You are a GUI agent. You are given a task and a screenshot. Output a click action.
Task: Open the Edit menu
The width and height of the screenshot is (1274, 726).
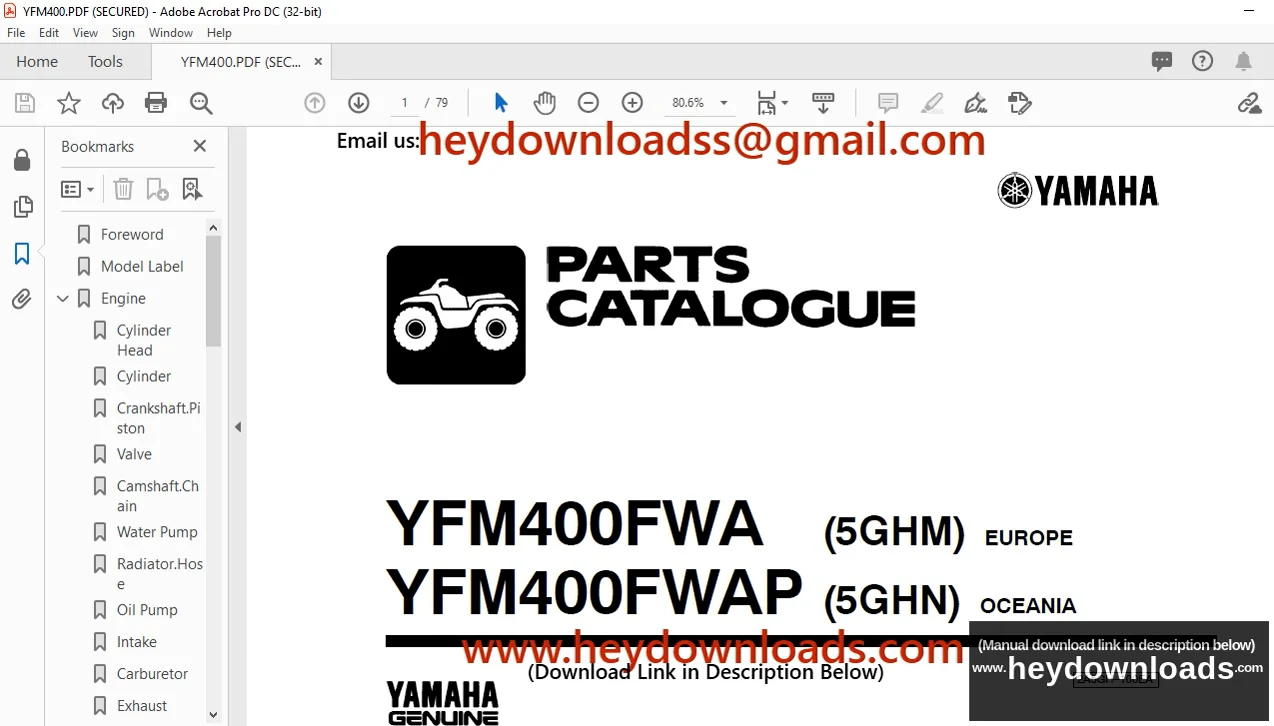(x=48, y=32)
